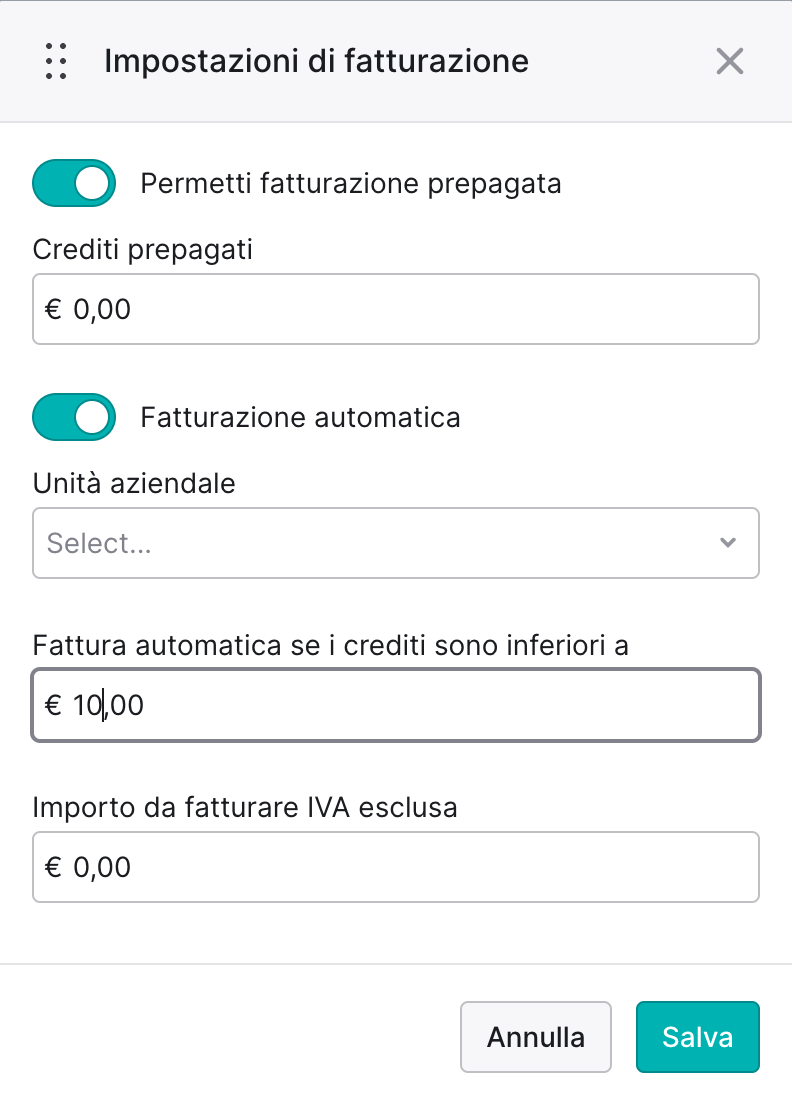Click the Impostazioni di fatturazione title

coord(316,61)
